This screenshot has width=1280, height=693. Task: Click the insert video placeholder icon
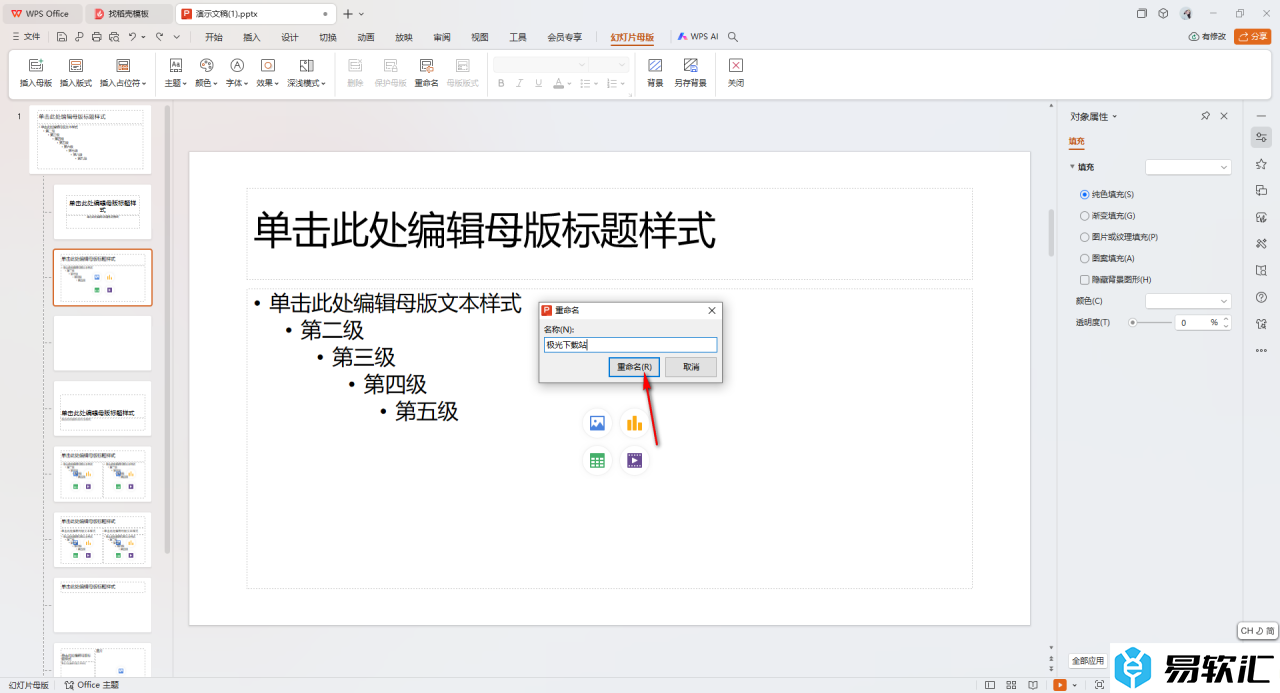(x=634, y=460)
